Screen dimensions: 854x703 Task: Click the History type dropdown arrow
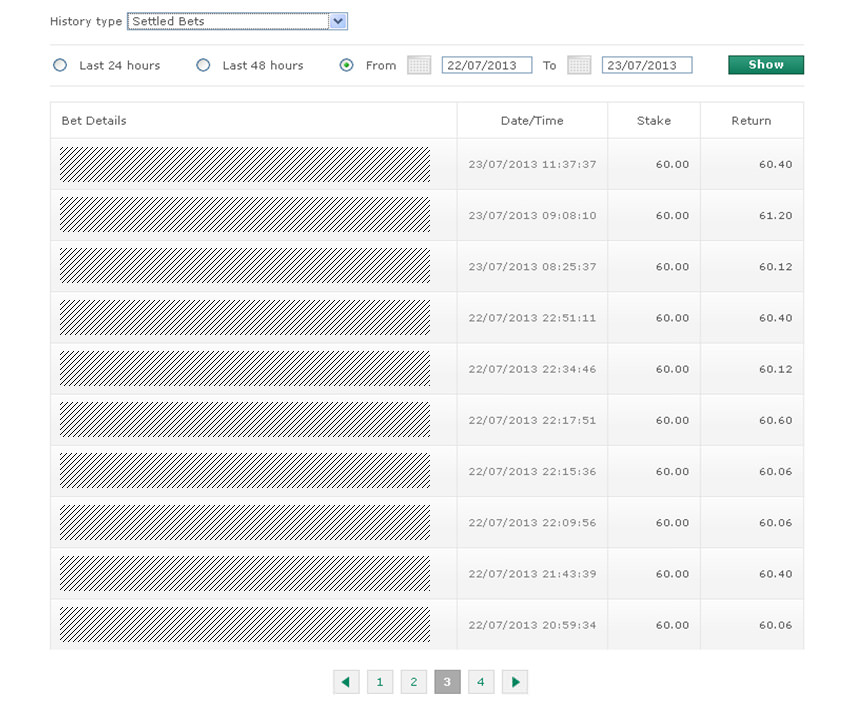[x=338, y=21]
